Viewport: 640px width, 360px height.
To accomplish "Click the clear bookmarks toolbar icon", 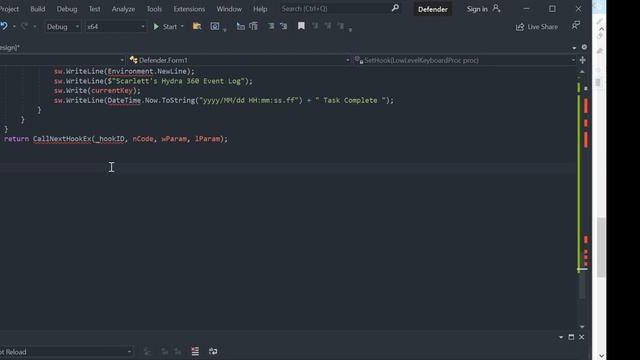I will (341, 26).
